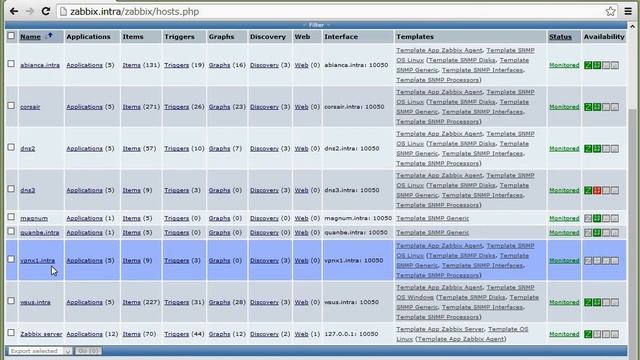
Task: Open Triggers for the wsus.intra host
Action: point(176,302)
